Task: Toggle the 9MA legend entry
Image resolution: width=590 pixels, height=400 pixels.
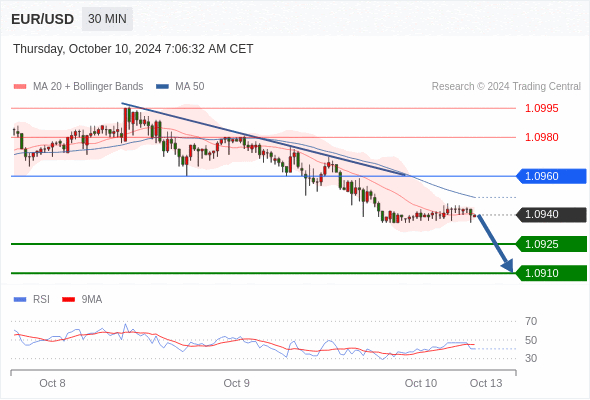Action: [x=82, y=300]
